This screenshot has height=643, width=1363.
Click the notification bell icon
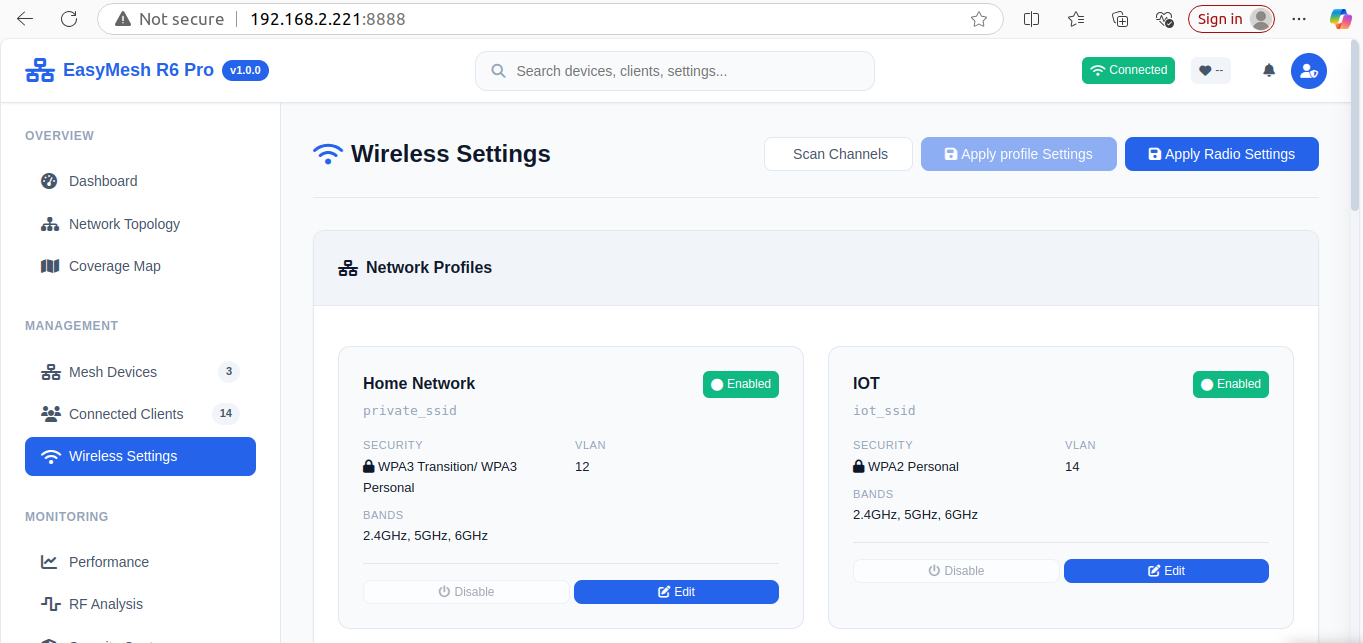tap(1269, 70)
